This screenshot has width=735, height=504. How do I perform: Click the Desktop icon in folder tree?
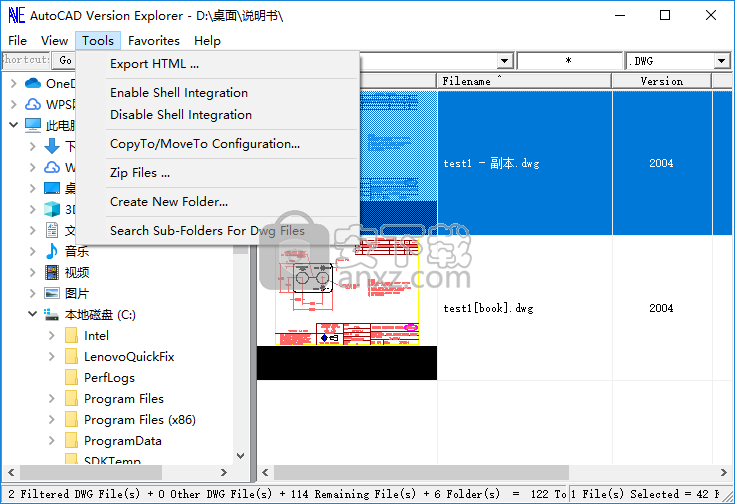(52, 188)
